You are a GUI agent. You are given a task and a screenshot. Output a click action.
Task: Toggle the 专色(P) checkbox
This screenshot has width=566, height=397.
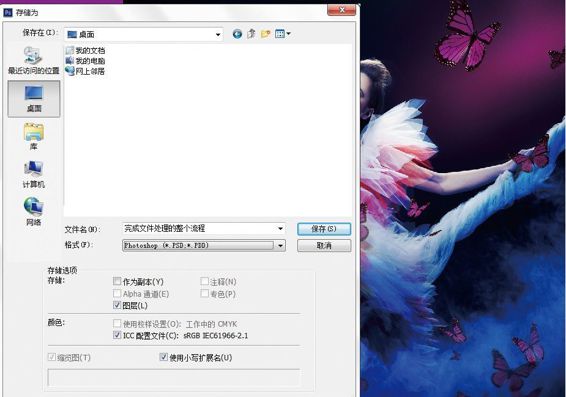[204, 293]
